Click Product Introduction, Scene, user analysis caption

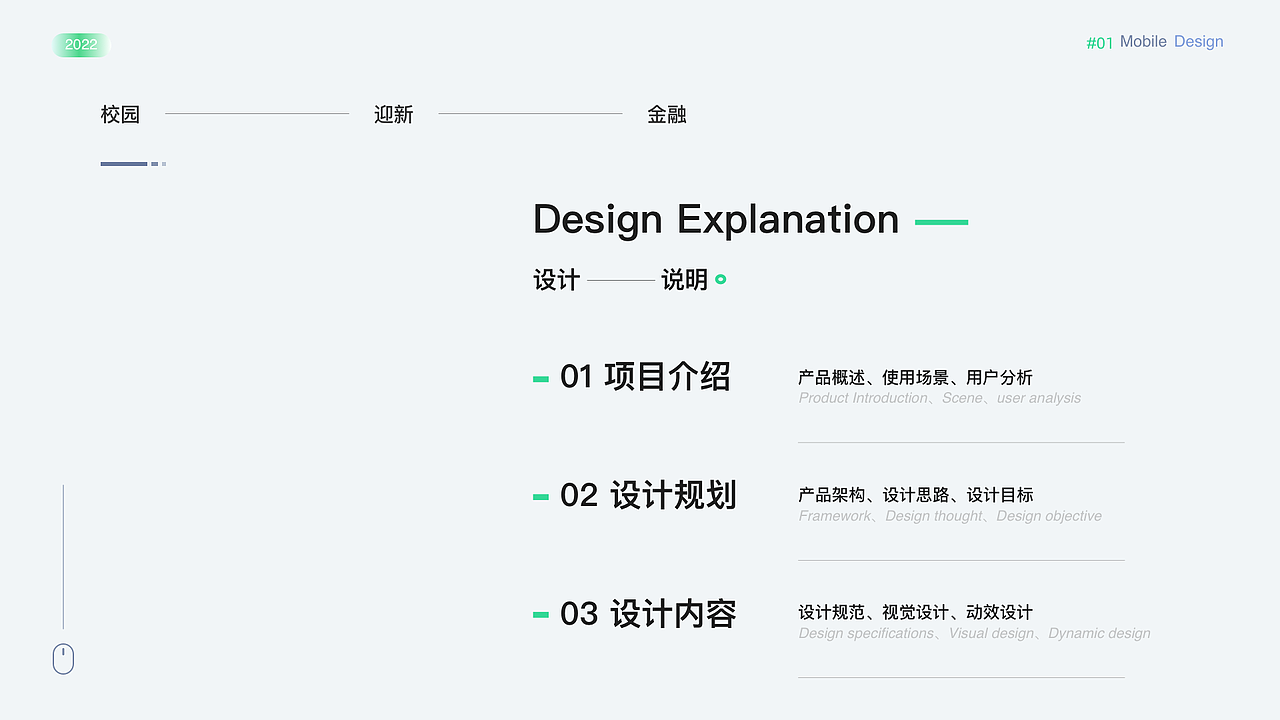[940, 398]
